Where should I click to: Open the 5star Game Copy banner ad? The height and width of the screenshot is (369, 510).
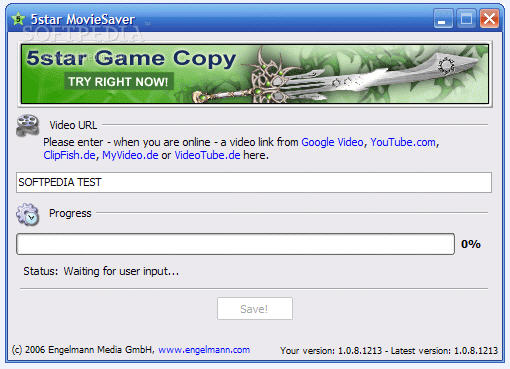(x=255, y=74)
